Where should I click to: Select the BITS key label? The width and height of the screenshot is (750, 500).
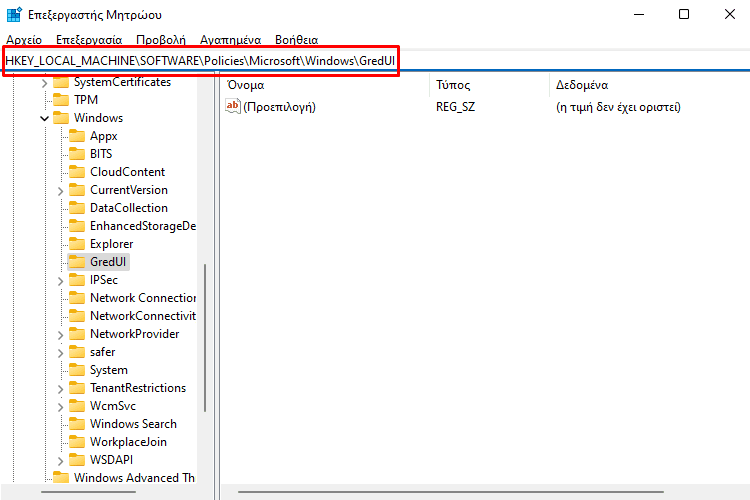coord(101,154)
